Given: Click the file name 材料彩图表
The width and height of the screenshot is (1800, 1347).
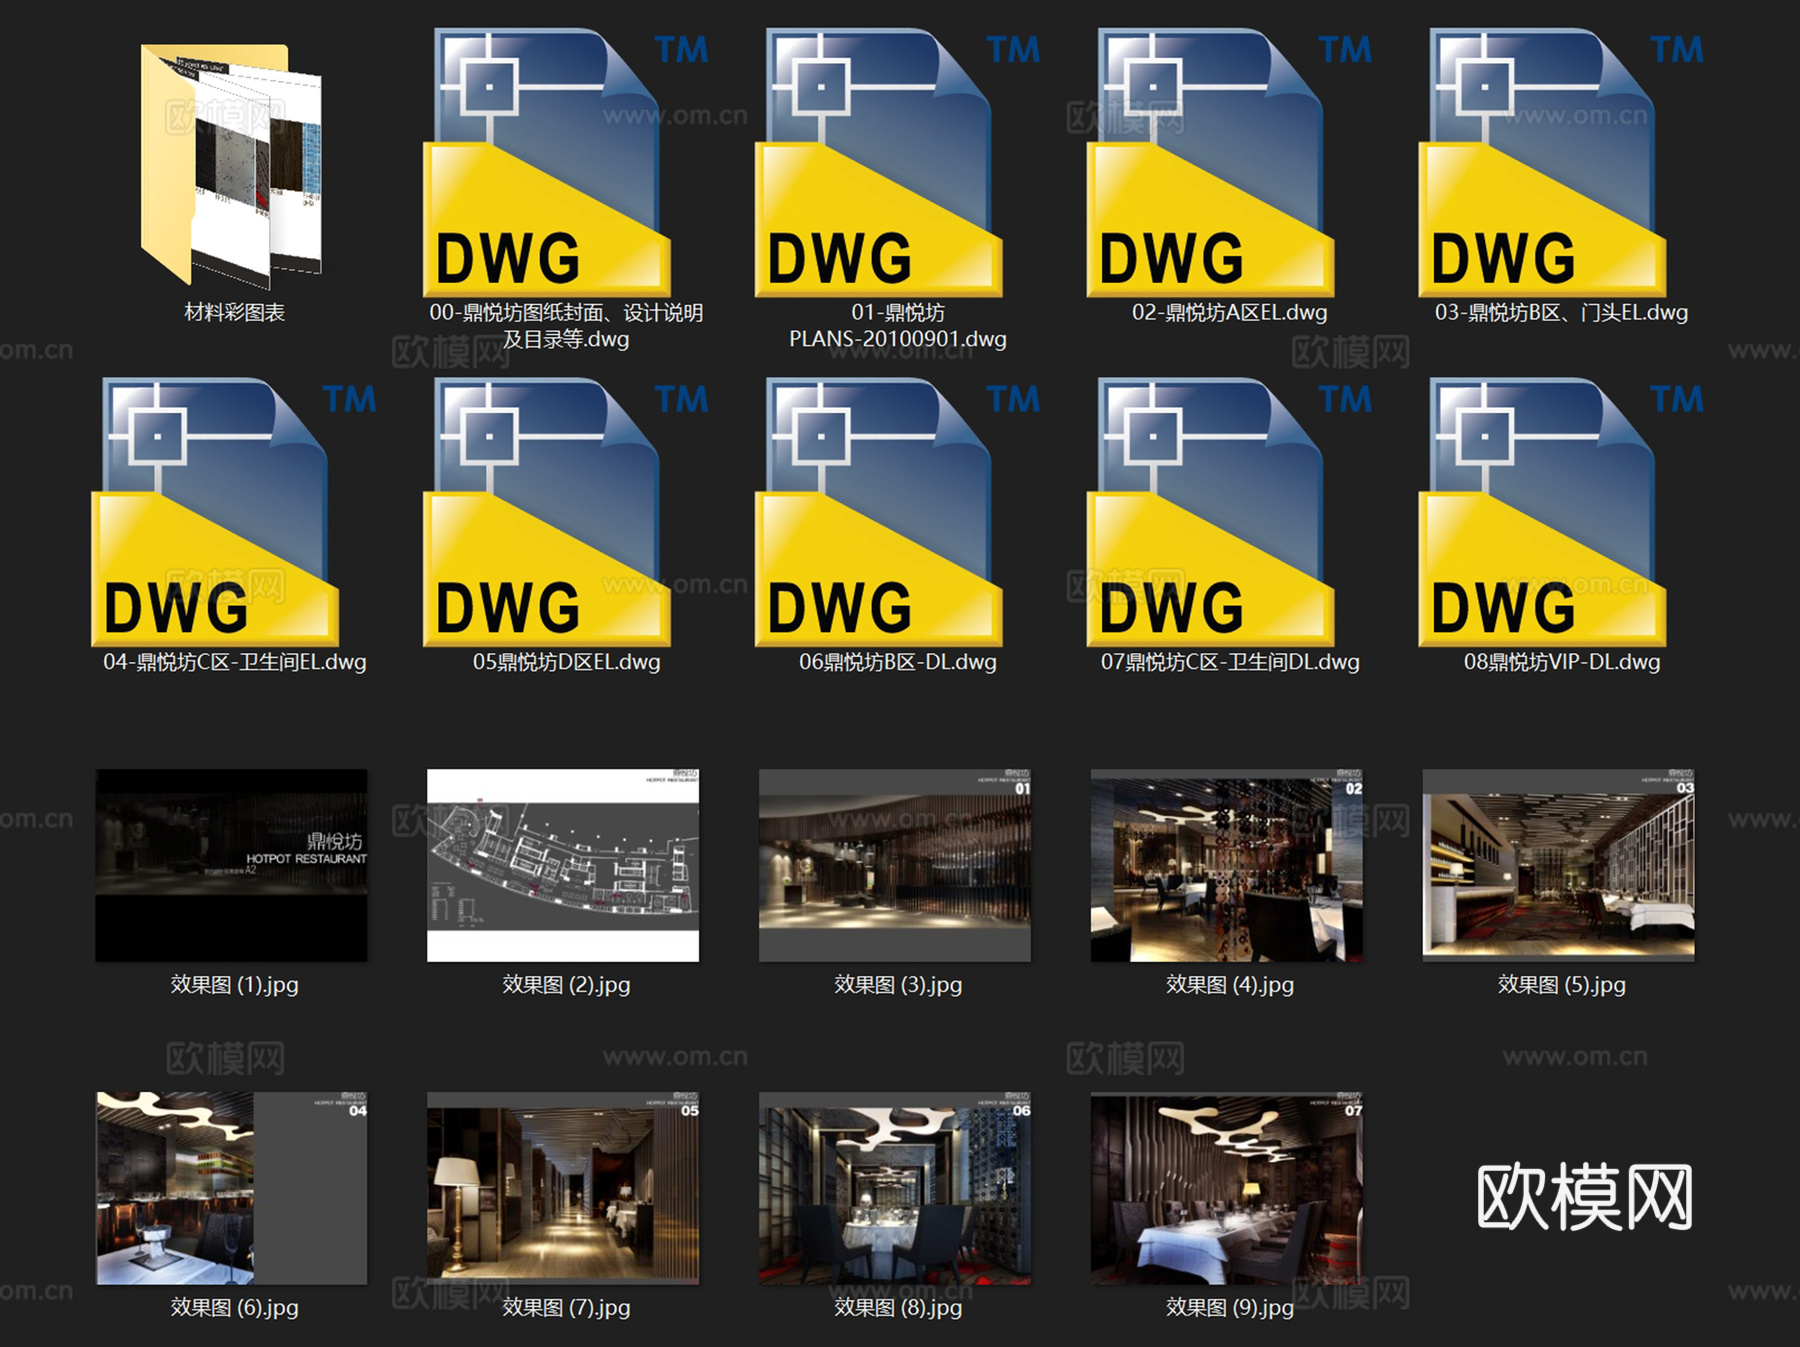Looking at the screenshot, I should pyautogui.click(x=235, y=312).
